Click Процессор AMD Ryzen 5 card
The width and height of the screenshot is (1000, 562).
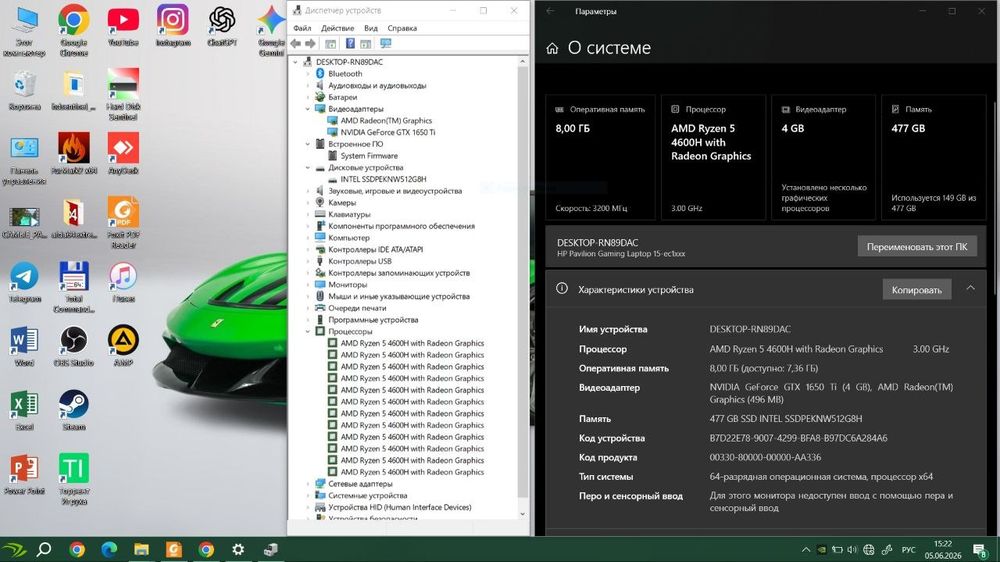(713, 158)
